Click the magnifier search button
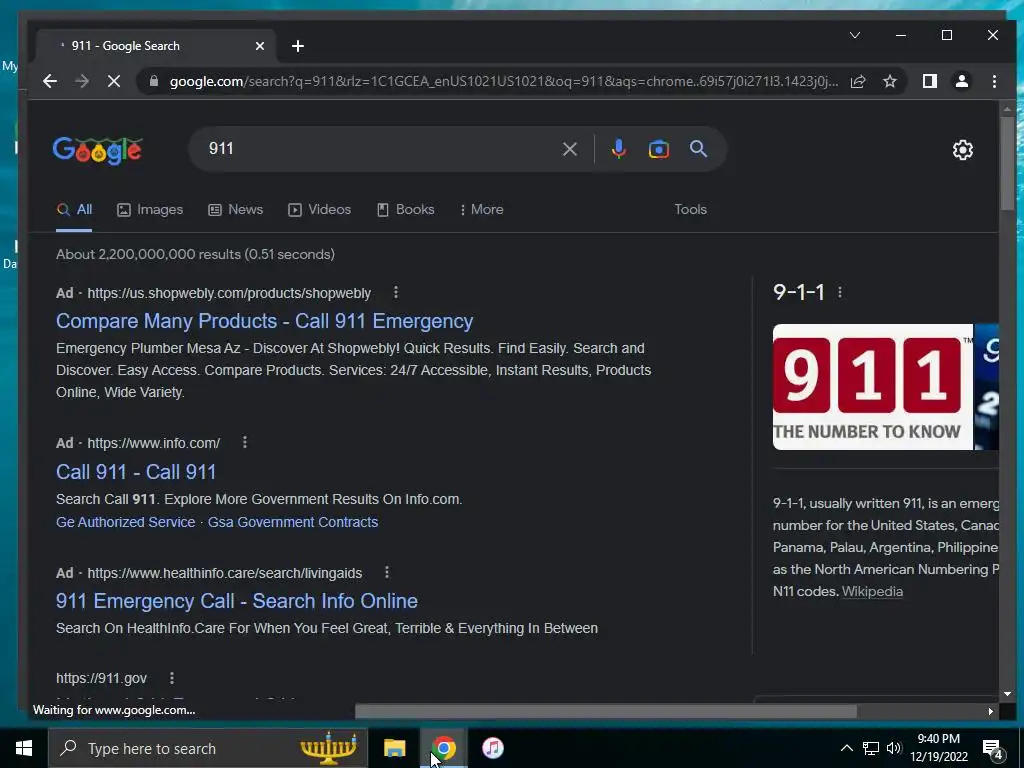 698,149
